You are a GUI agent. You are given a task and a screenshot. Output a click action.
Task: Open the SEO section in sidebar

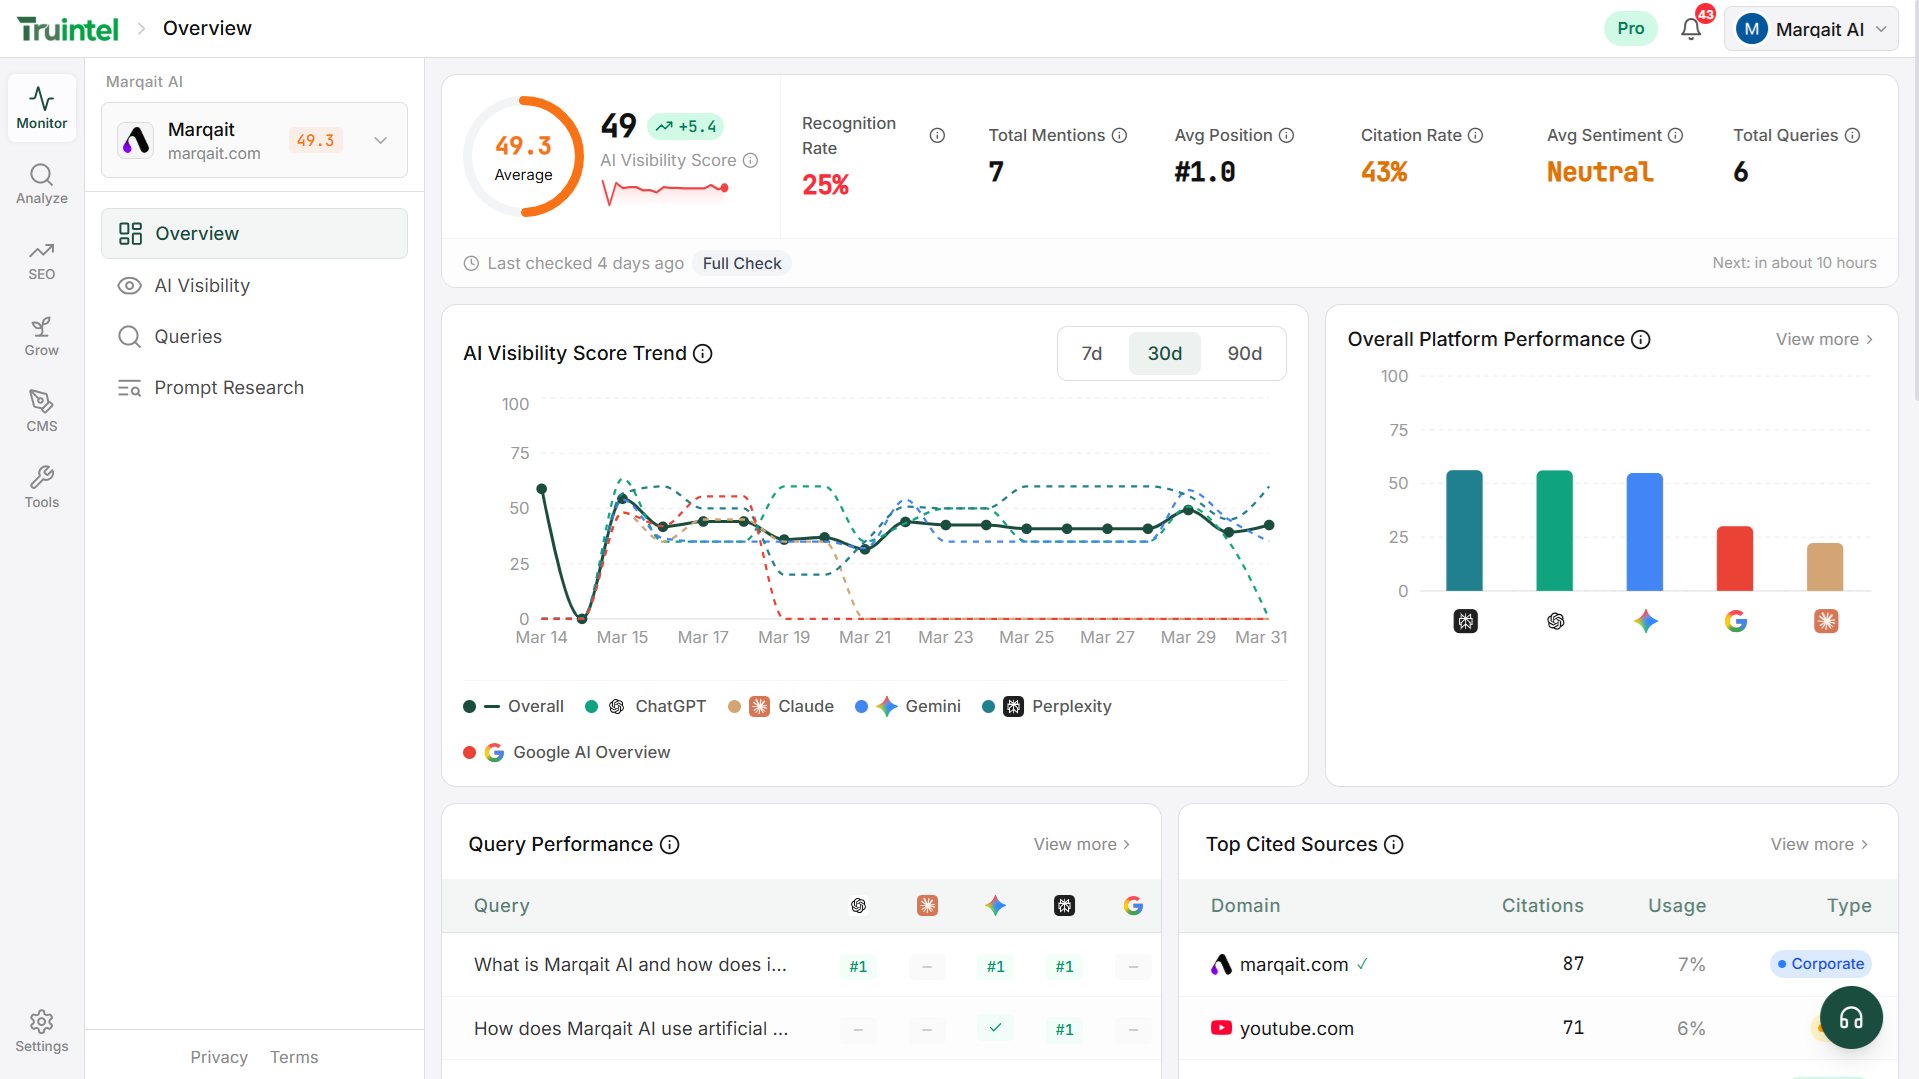pos(42,260)
